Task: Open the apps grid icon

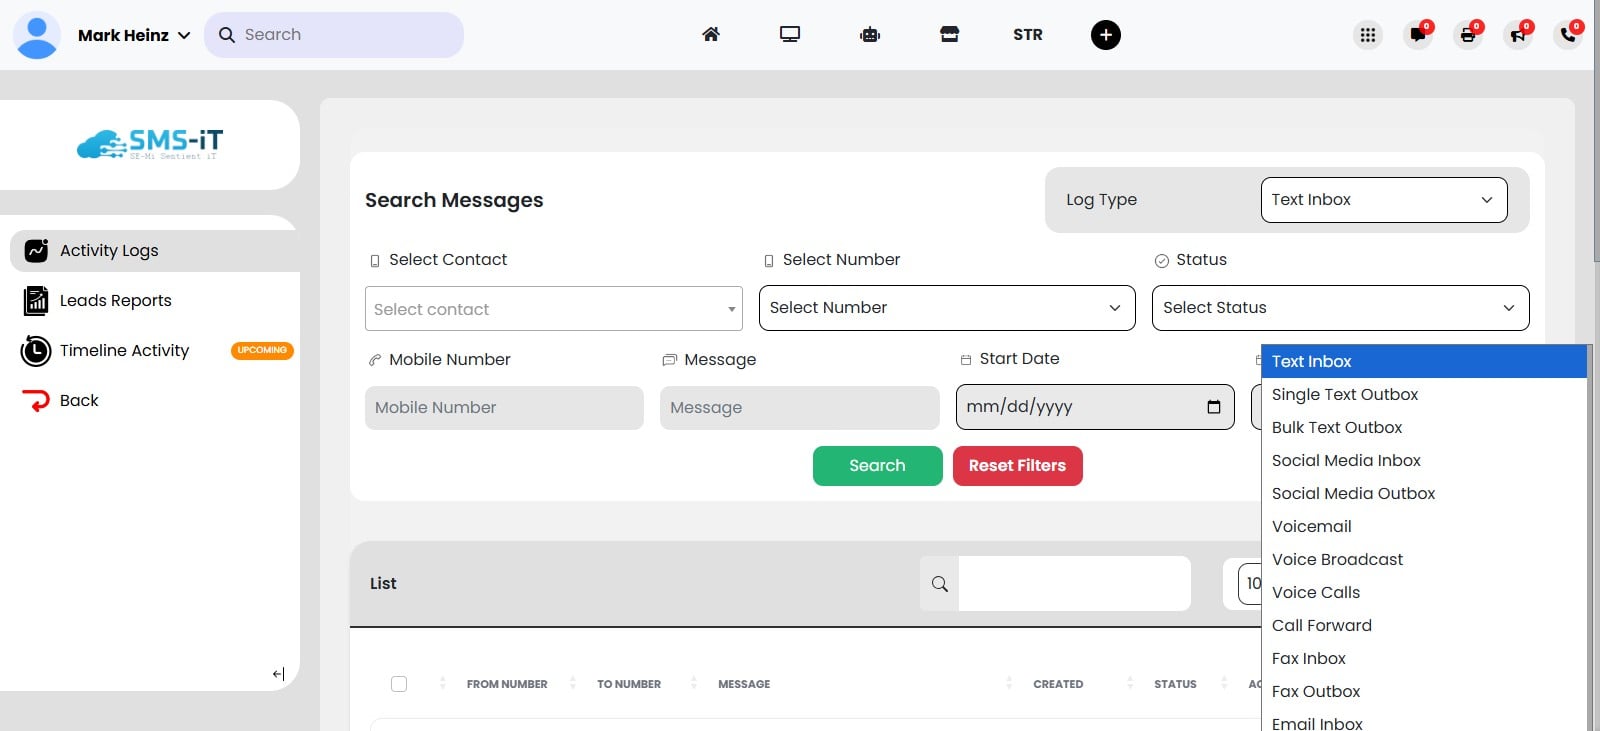Action: point(1368,35)
